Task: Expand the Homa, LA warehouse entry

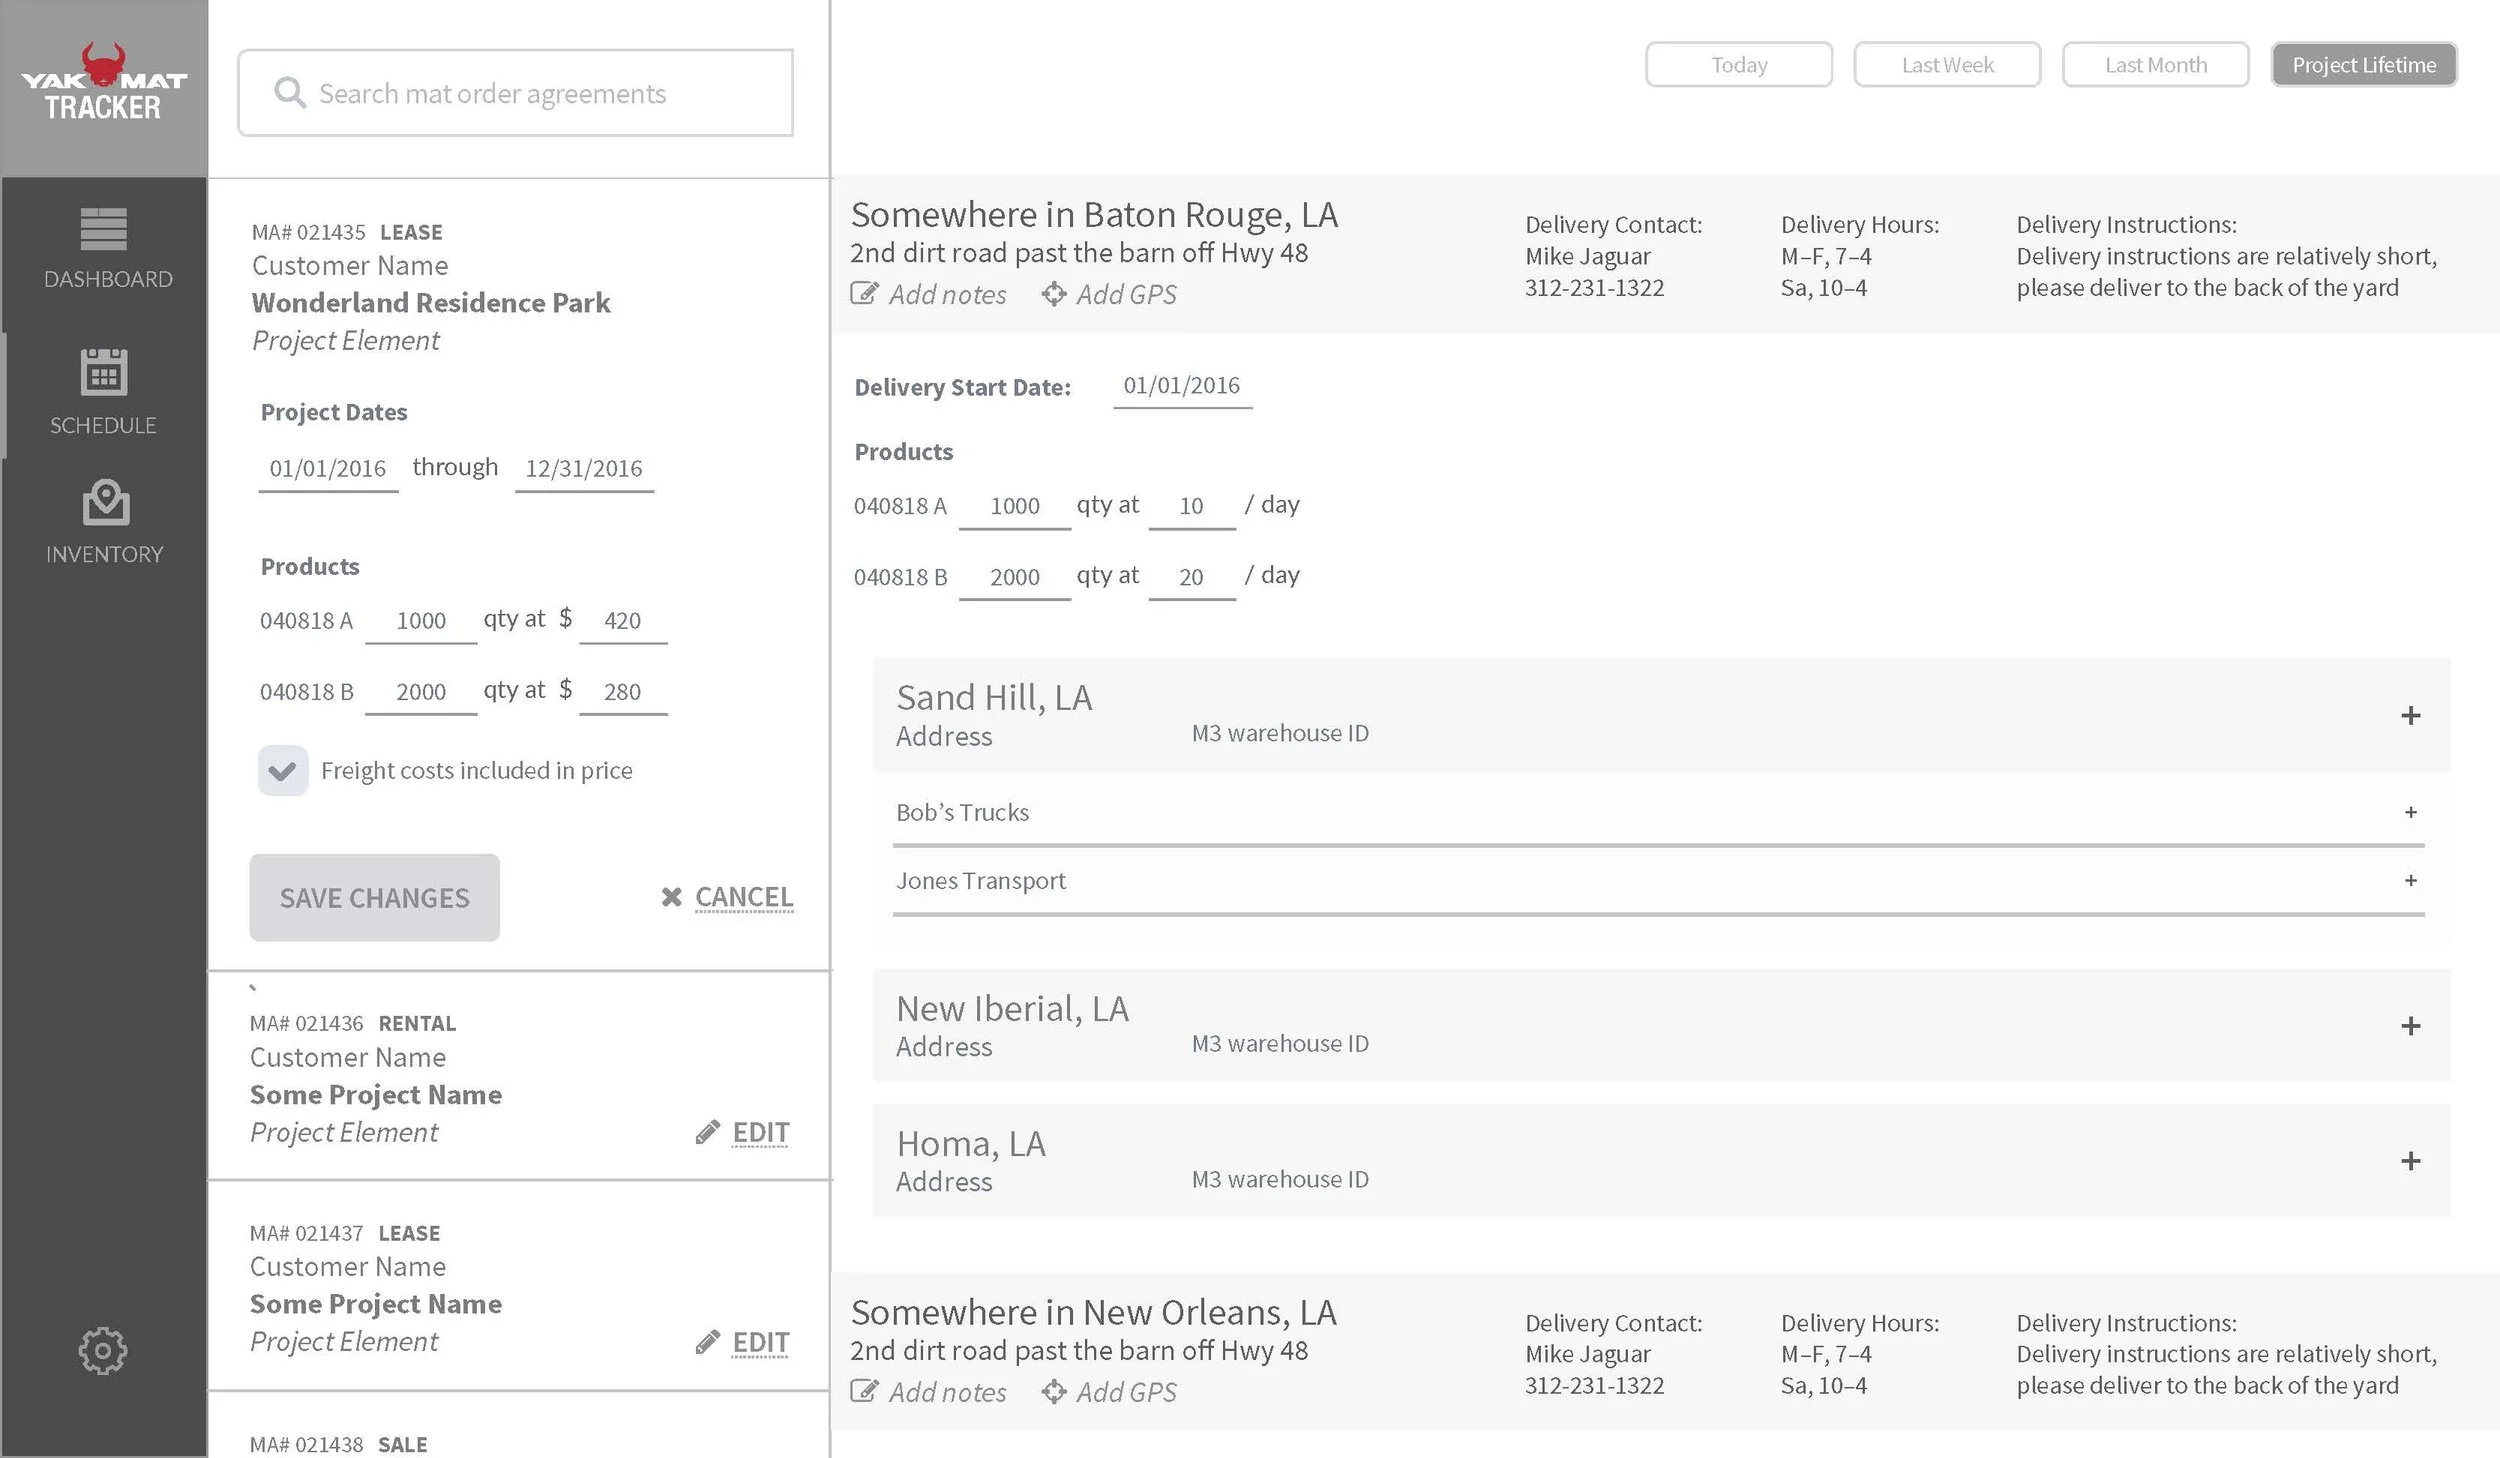Action: click(2412, 1160)
